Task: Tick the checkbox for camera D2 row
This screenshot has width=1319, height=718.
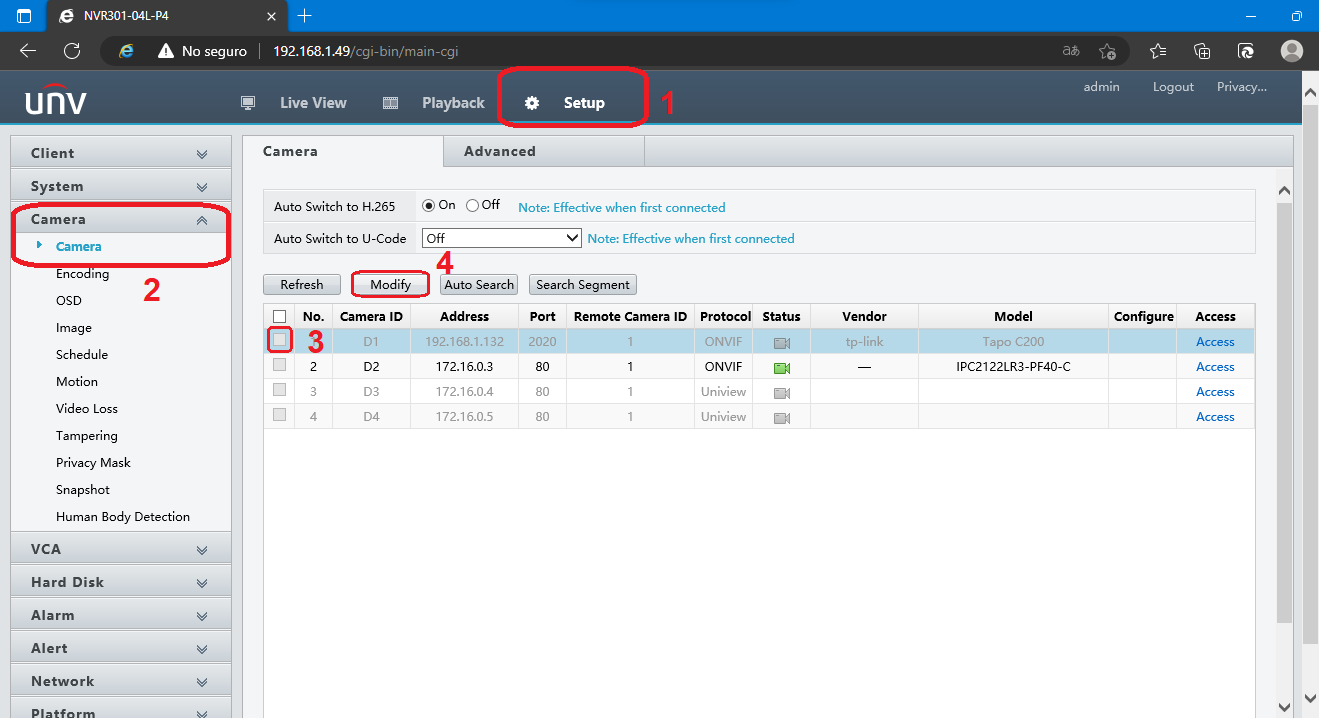Action: [x=279, y=366]
